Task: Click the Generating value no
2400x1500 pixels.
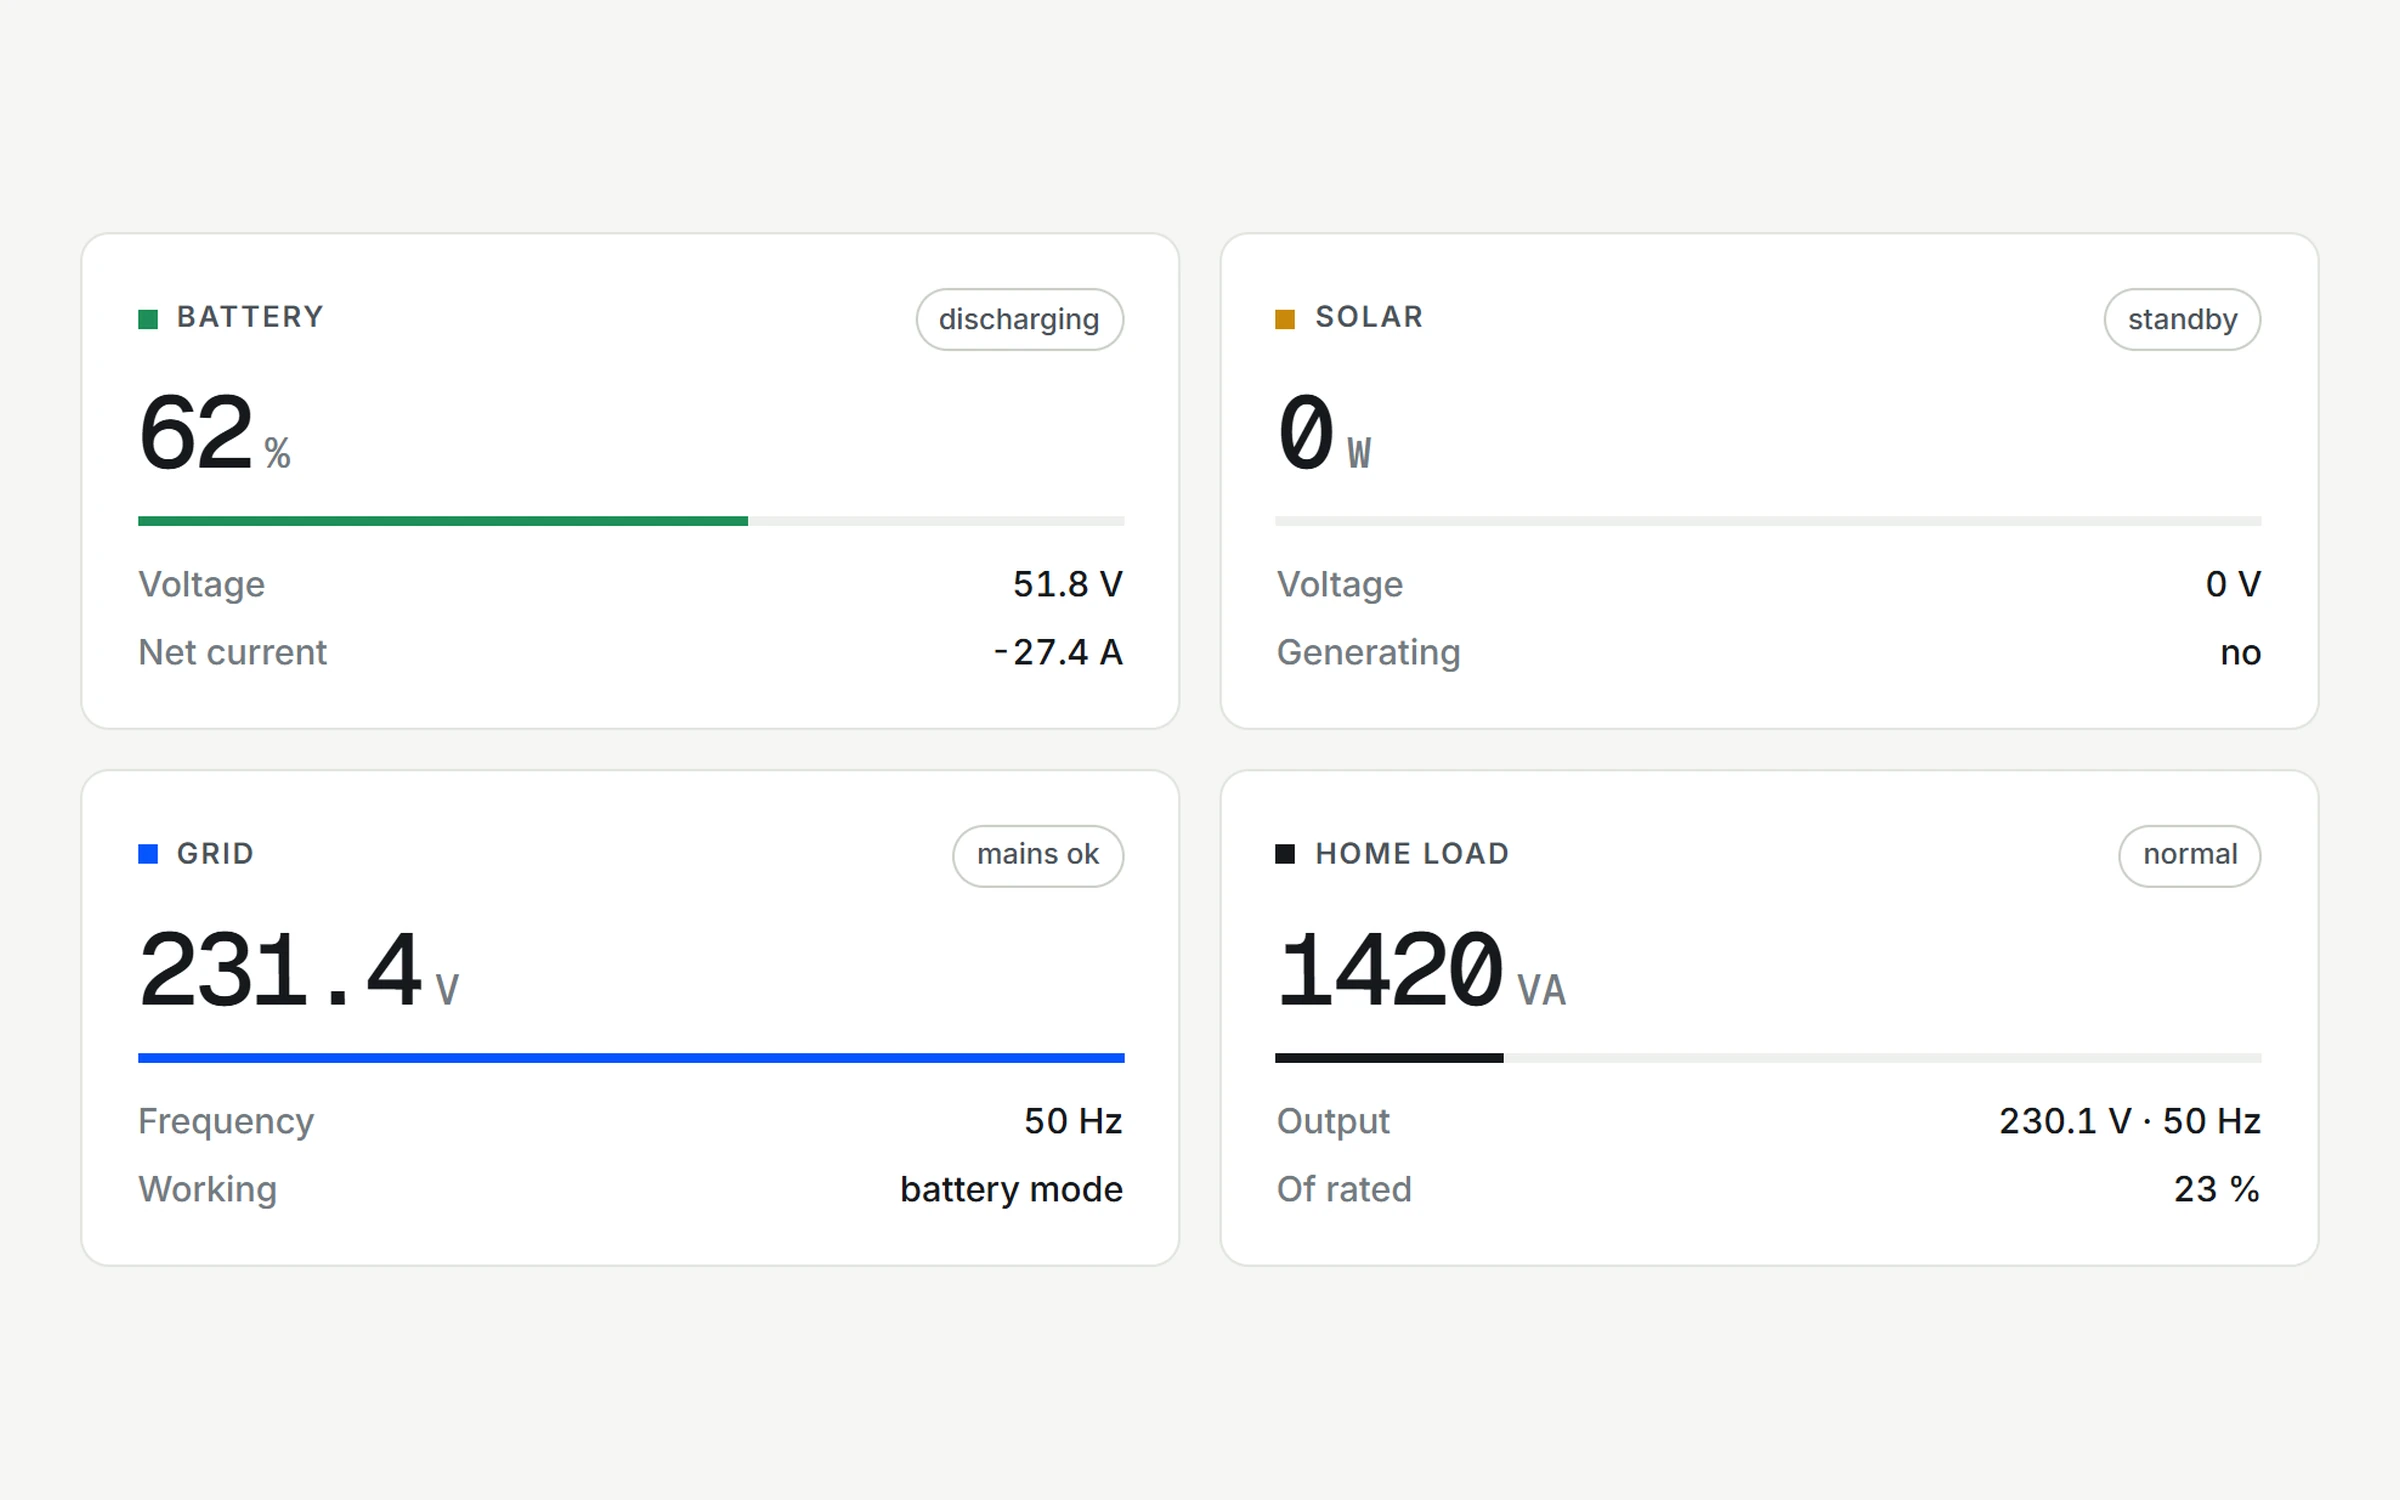Action: point(2240,653)
